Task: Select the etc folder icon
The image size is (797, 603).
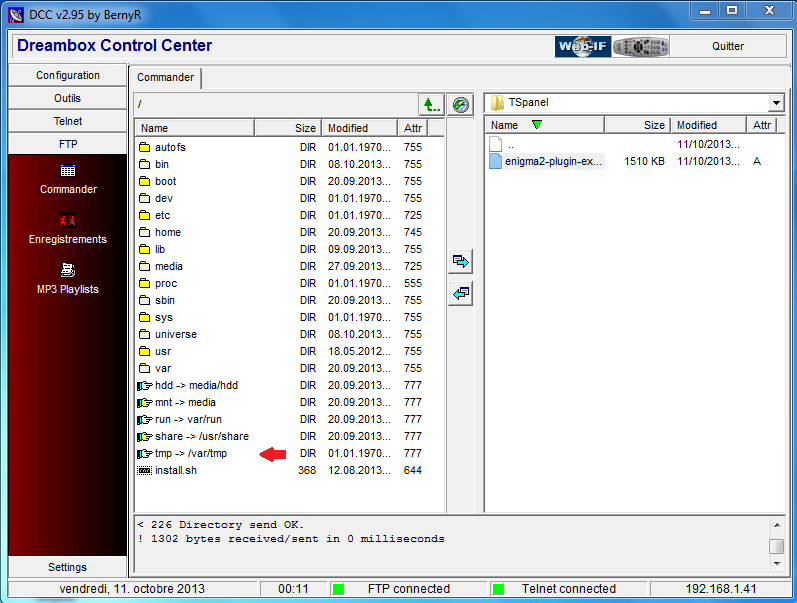Action: tap(145, 216)
